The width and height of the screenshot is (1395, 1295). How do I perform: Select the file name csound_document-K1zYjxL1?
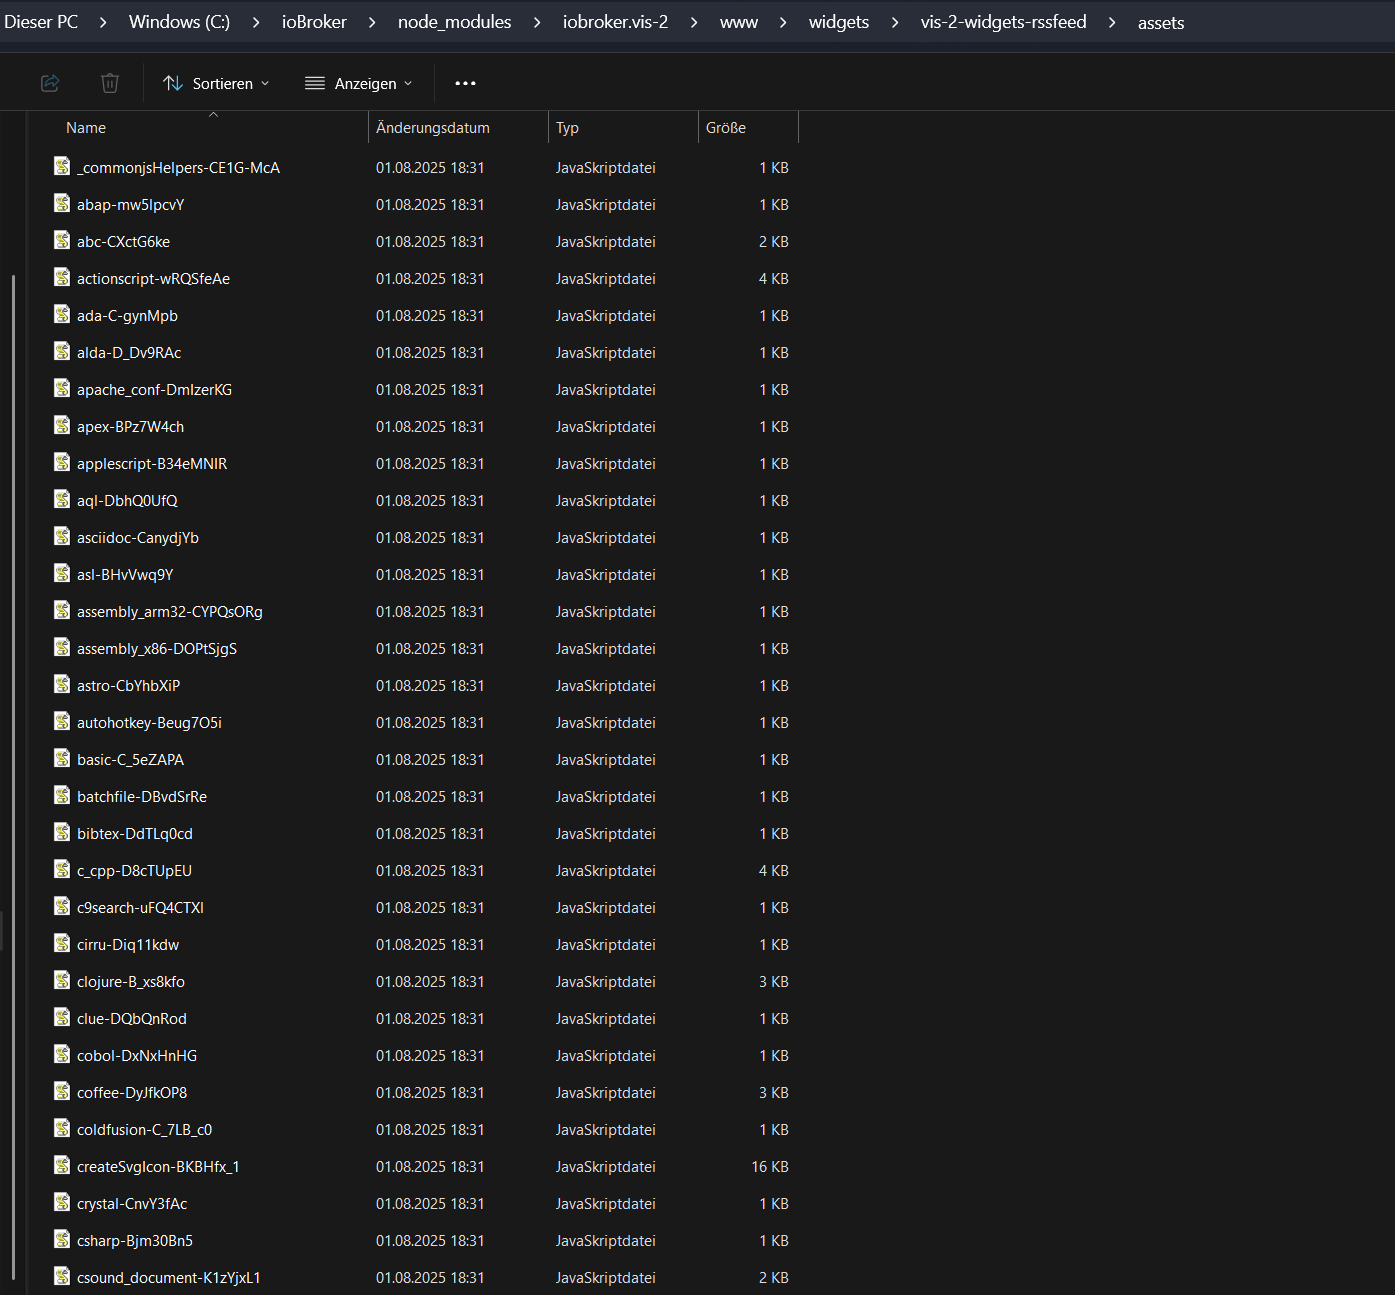click(169, 1278)
